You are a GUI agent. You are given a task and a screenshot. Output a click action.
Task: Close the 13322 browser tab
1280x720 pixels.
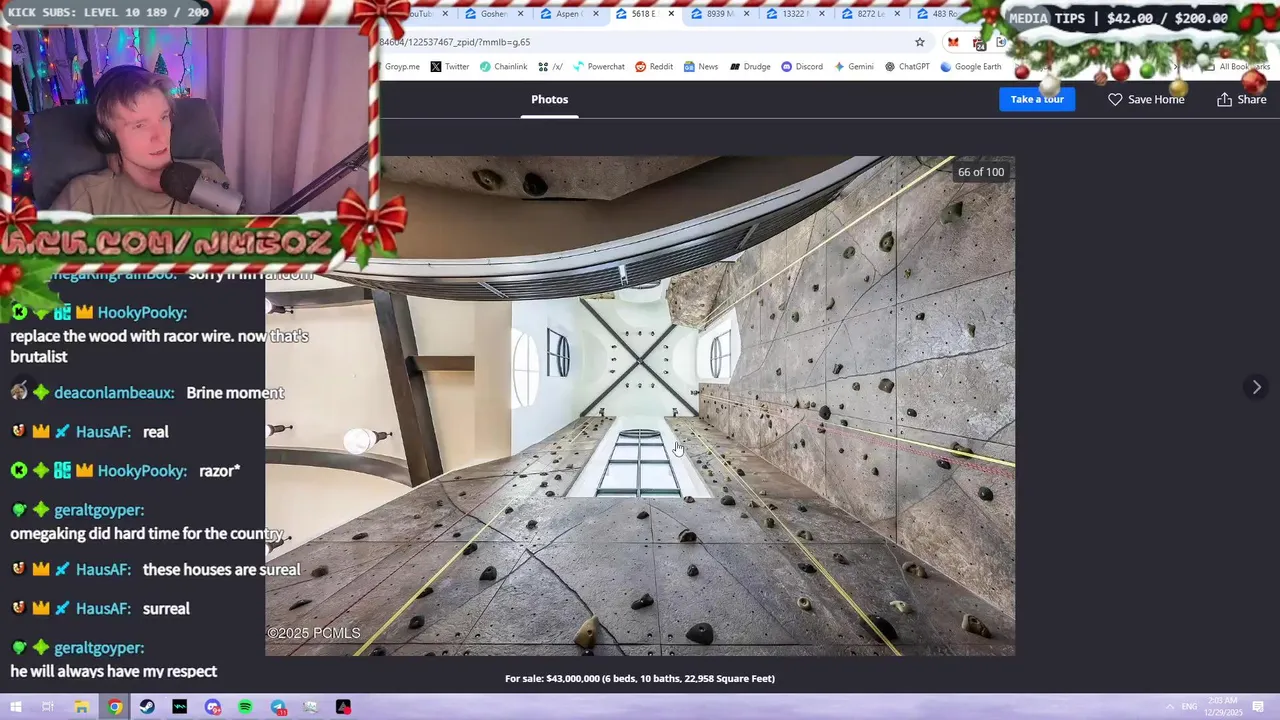pos(822,14)
